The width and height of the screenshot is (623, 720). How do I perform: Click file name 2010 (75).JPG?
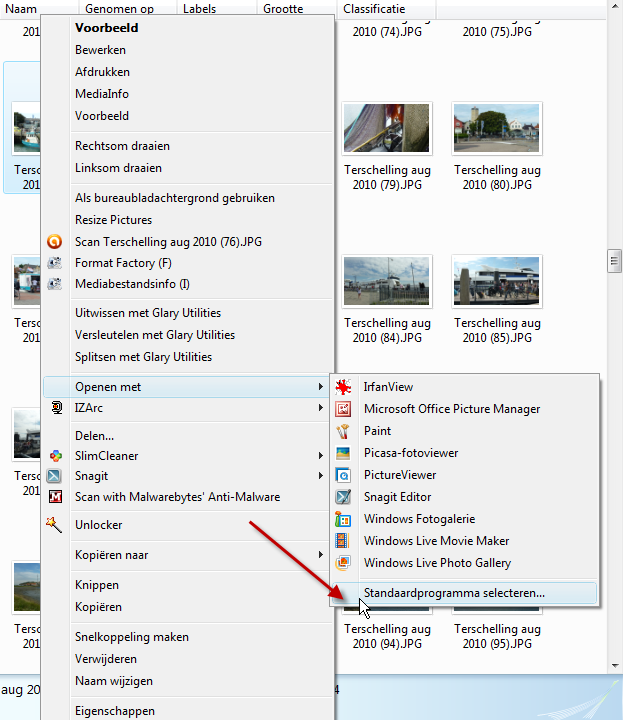tap(497, 32)
